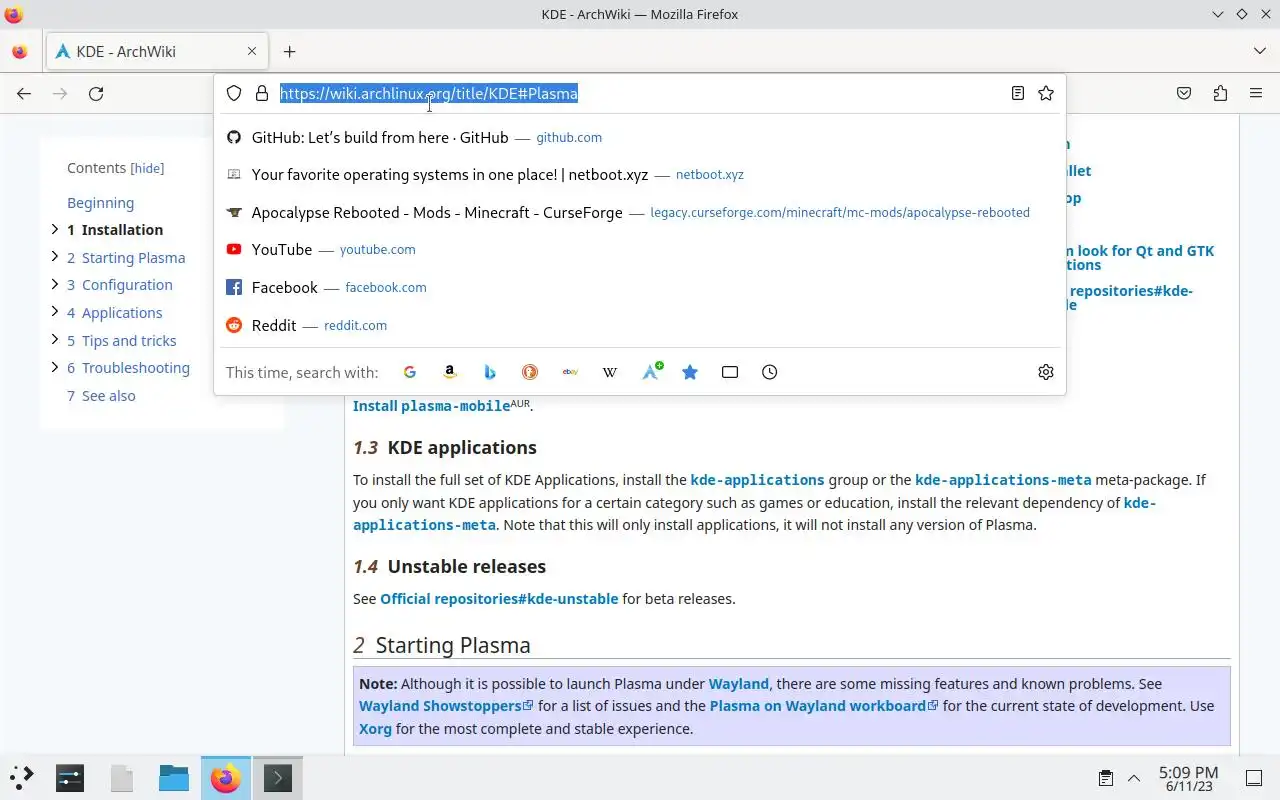Screen dimensions: 1280x800
Task: Jump to Beginning in Contents
Action: [x=100, y=202]
